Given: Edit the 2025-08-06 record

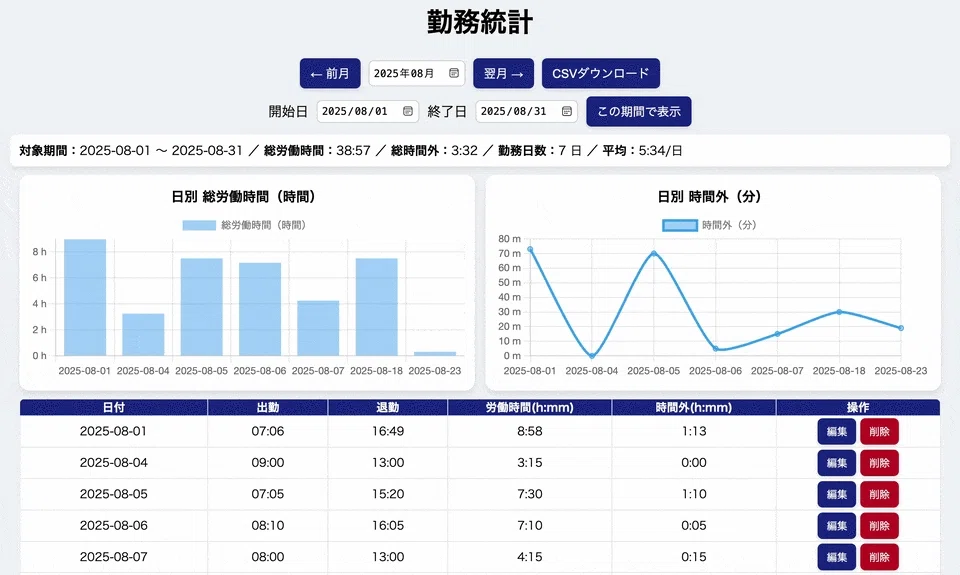Looking at the screenshot, I should point(836,525).
